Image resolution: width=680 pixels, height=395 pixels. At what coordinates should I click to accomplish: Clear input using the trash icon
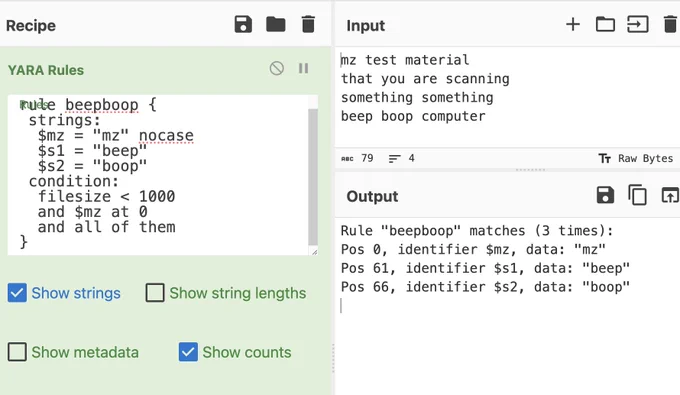[x=670, y=25]
